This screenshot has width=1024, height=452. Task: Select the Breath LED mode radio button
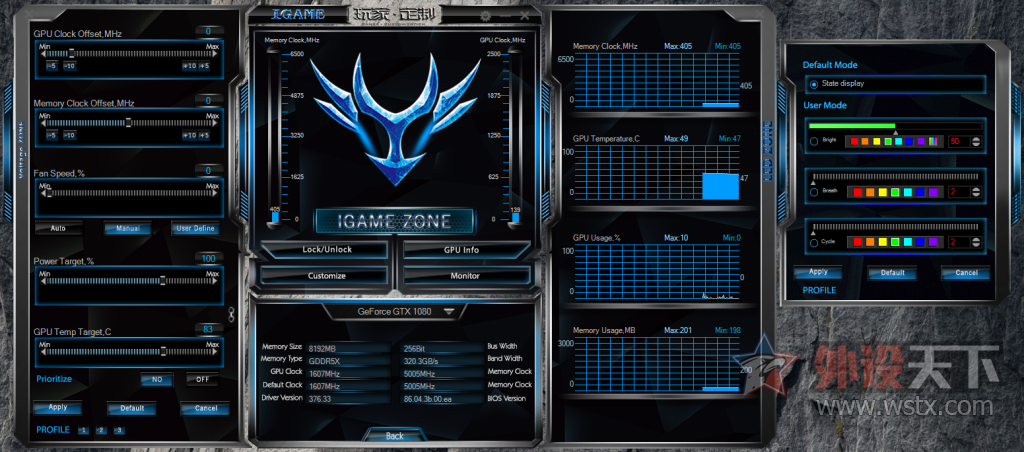click(x=814, y=192)
